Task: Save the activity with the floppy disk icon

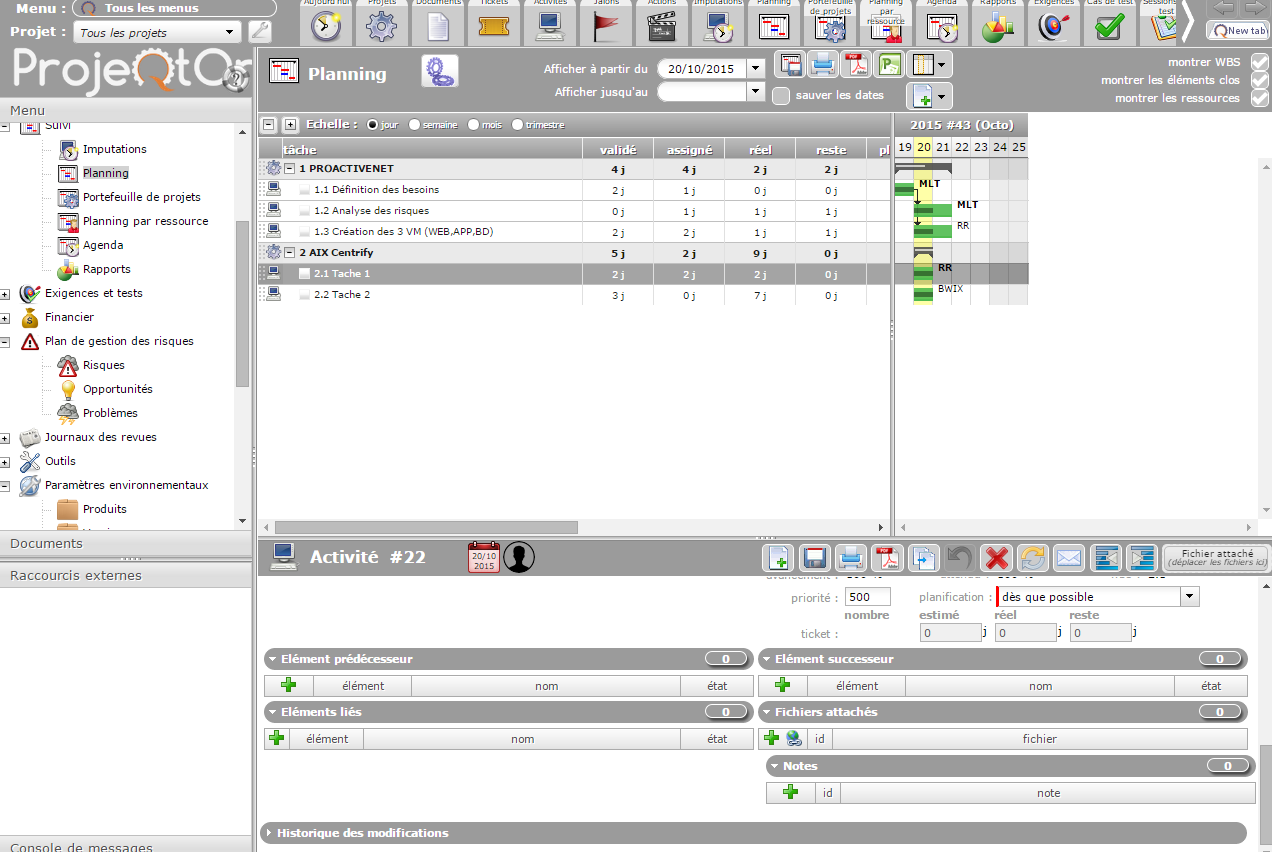Action: click(x=813, y=558)
